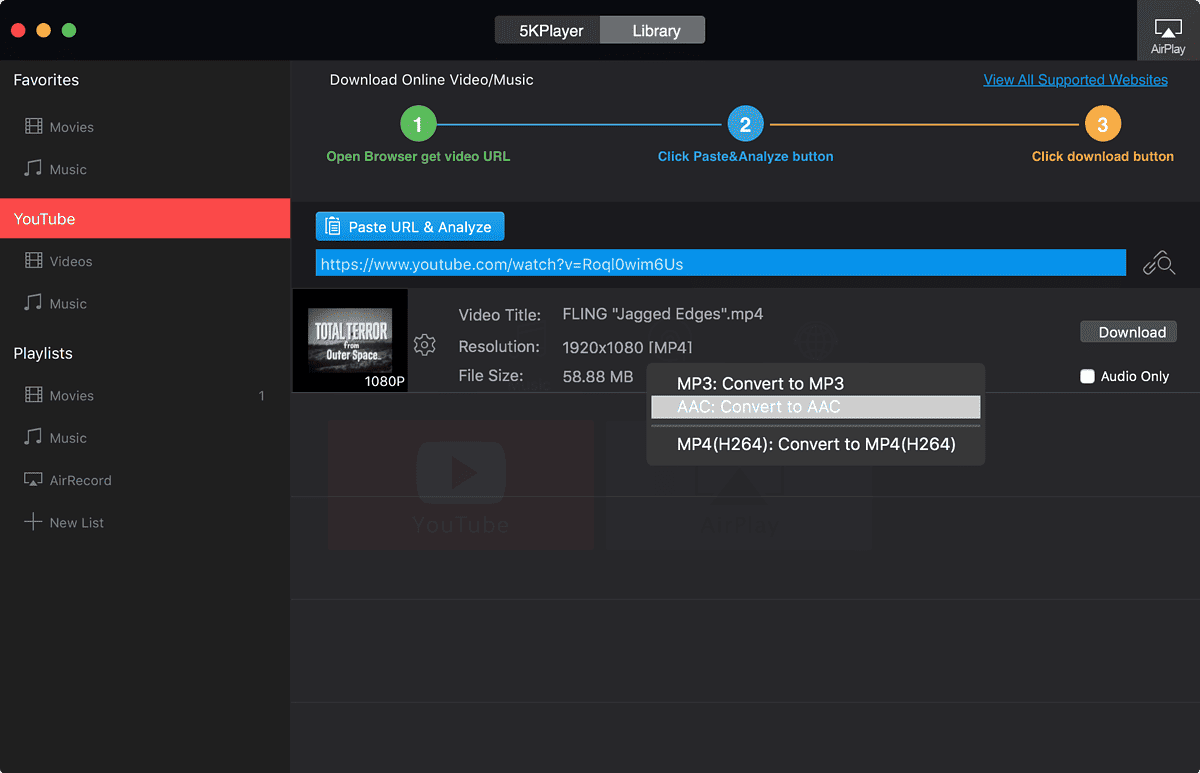
Task: Click the YouTube URL input field
Action: pyautogui.click(x=721, y=263)
